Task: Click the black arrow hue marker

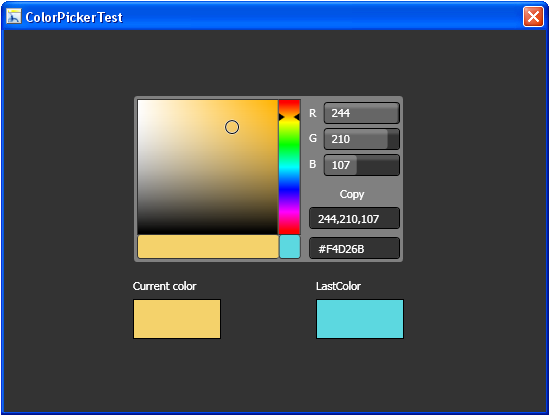Action: pos(289,117)
